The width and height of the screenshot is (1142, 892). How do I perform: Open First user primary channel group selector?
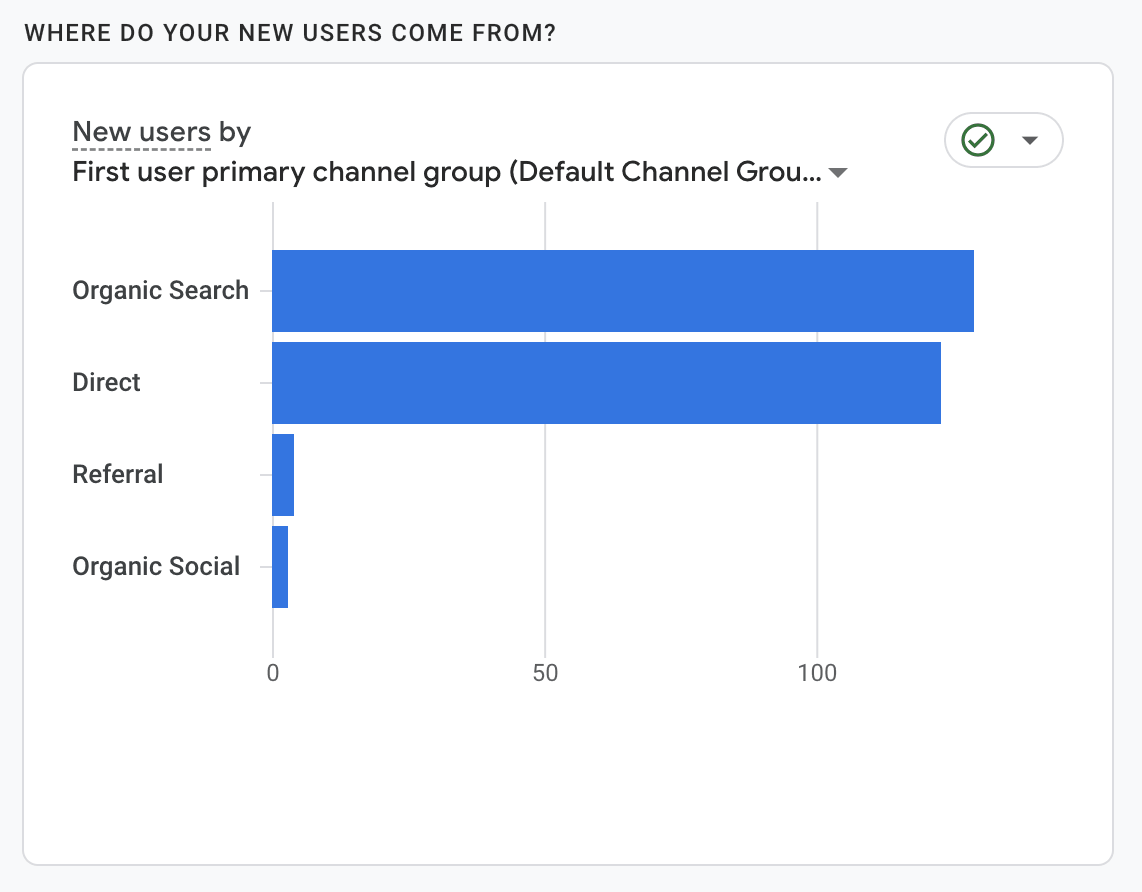[x=447, y=172]
